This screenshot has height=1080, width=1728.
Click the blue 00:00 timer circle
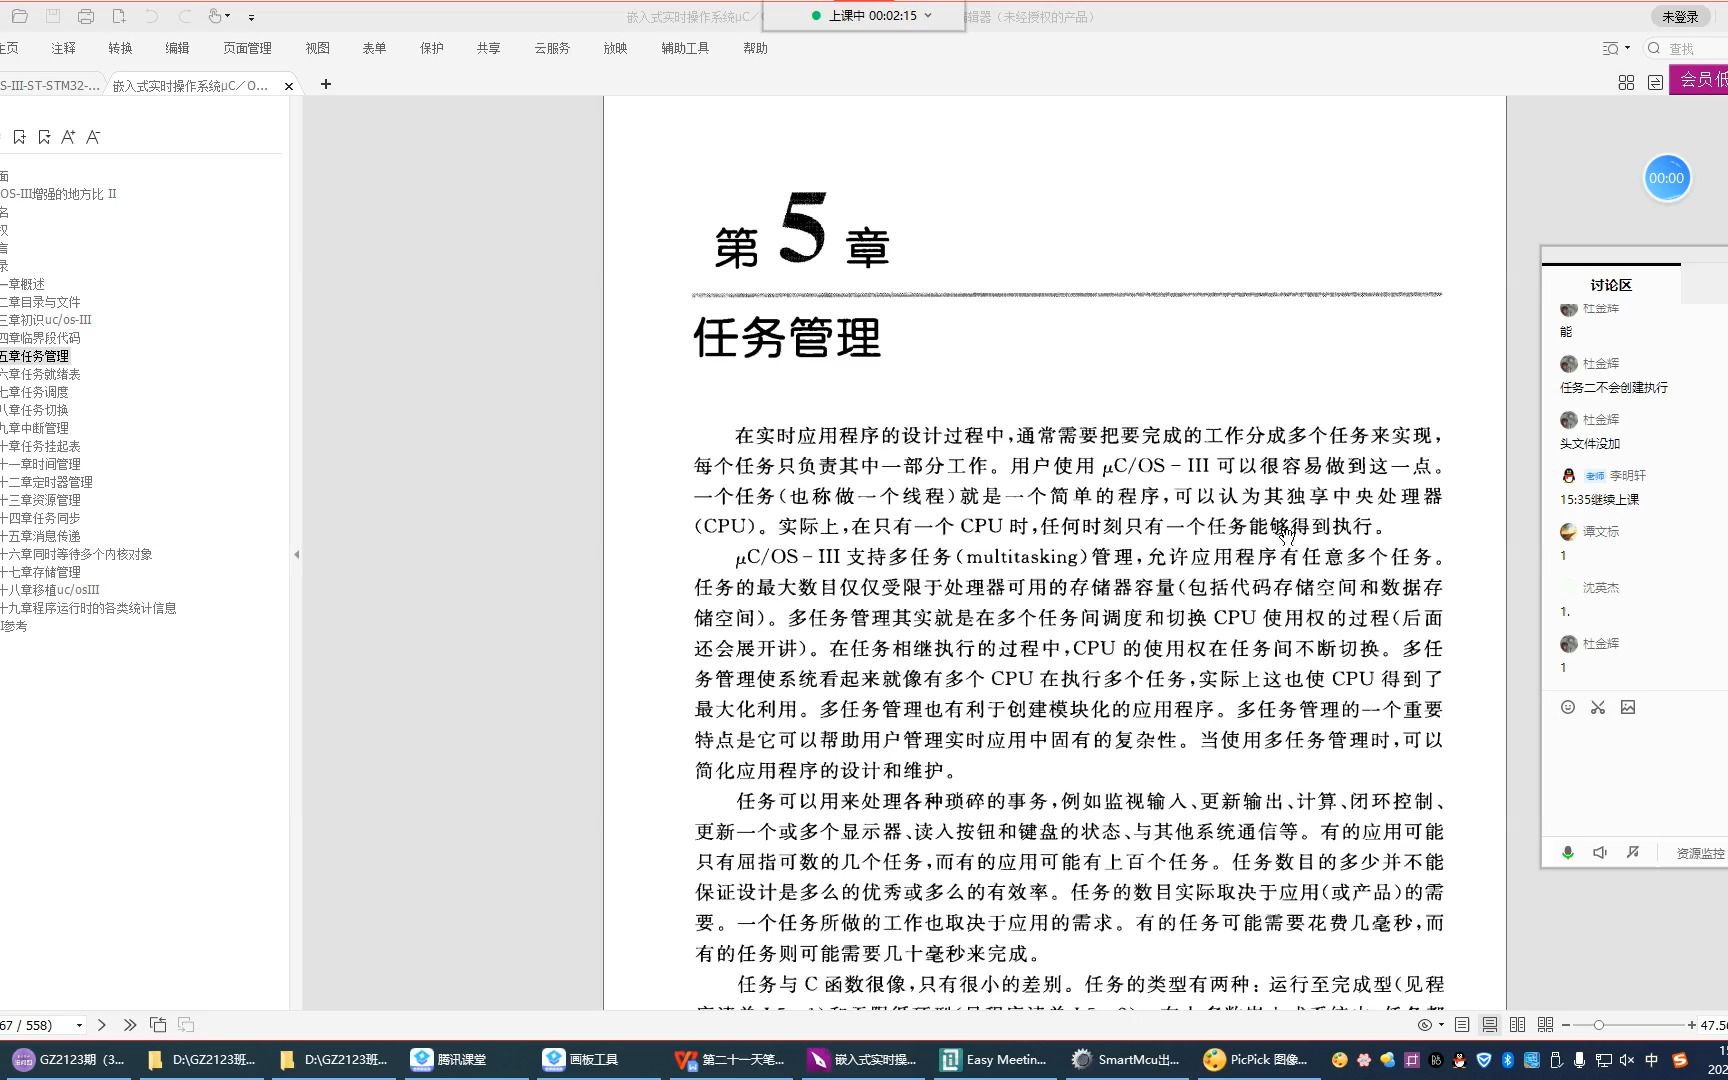point(1666,178)
